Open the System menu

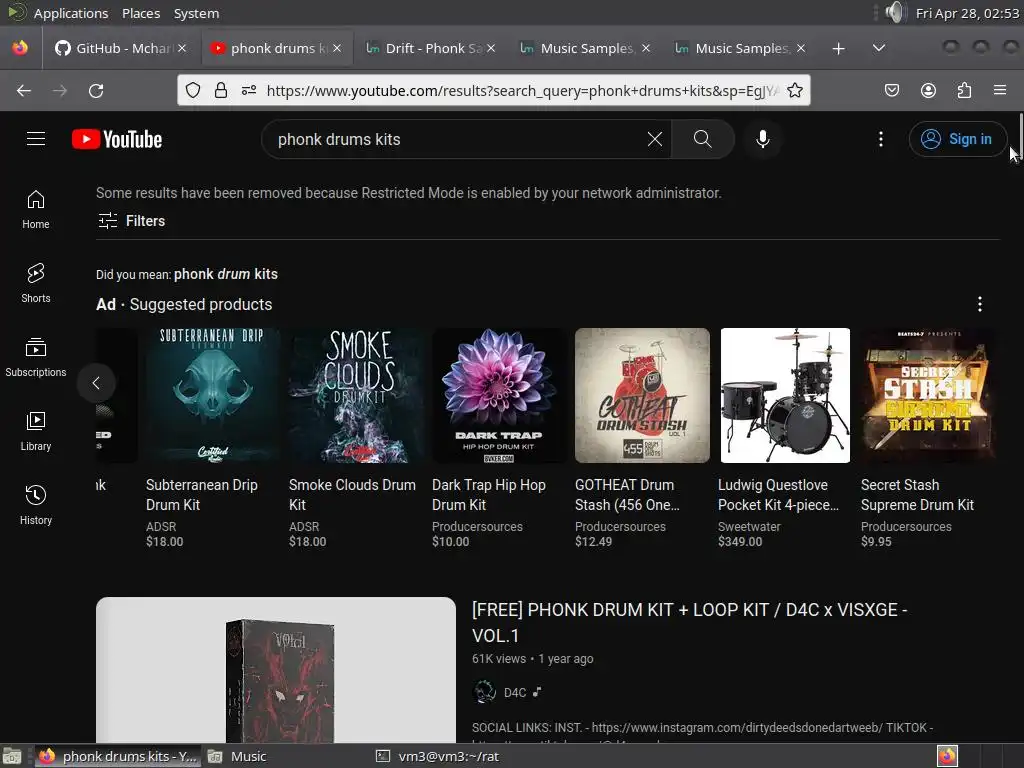(x=196, y=13)
